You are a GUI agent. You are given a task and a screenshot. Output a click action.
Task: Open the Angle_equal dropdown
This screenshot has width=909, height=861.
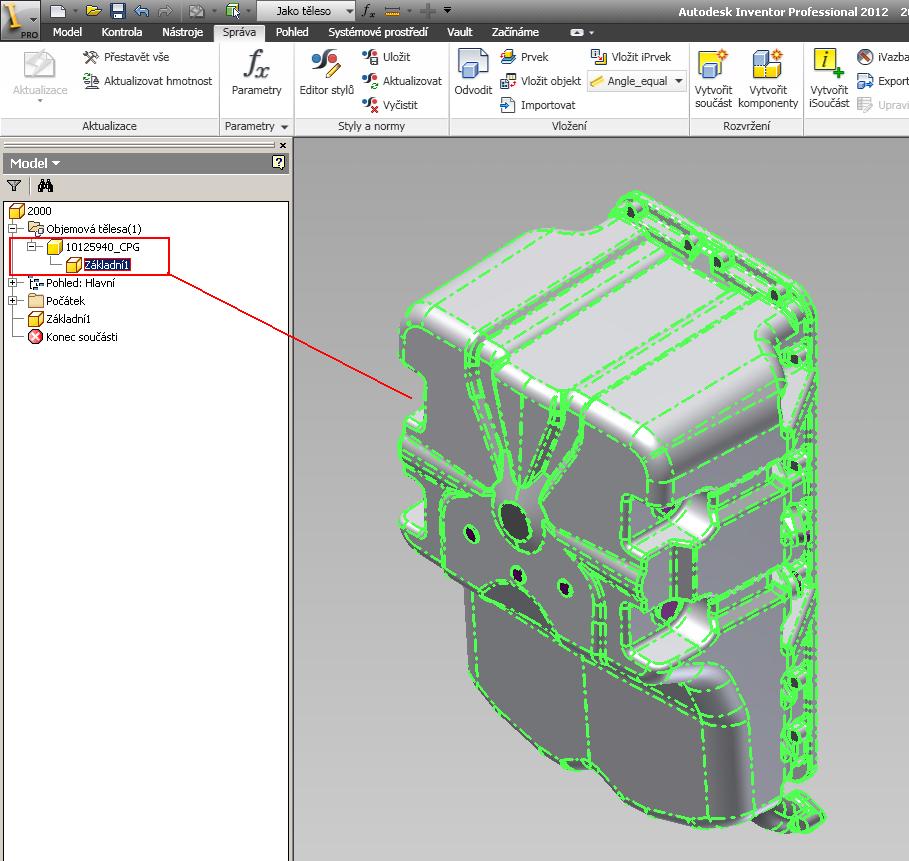[x=678, y=82]
